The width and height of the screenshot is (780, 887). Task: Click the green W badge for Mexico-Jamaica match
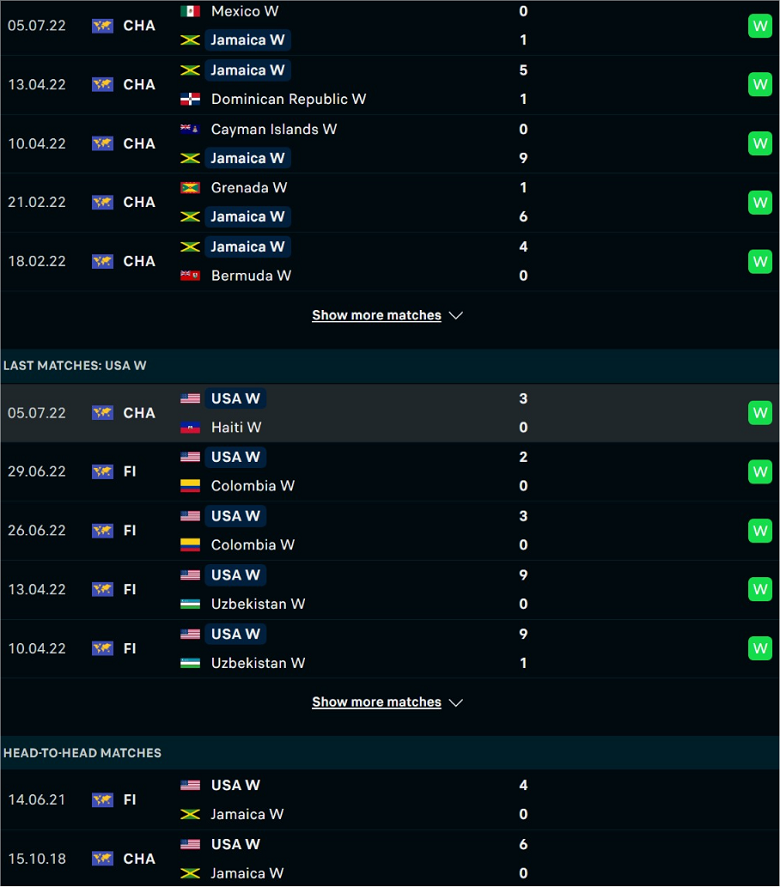coord(760,26)
